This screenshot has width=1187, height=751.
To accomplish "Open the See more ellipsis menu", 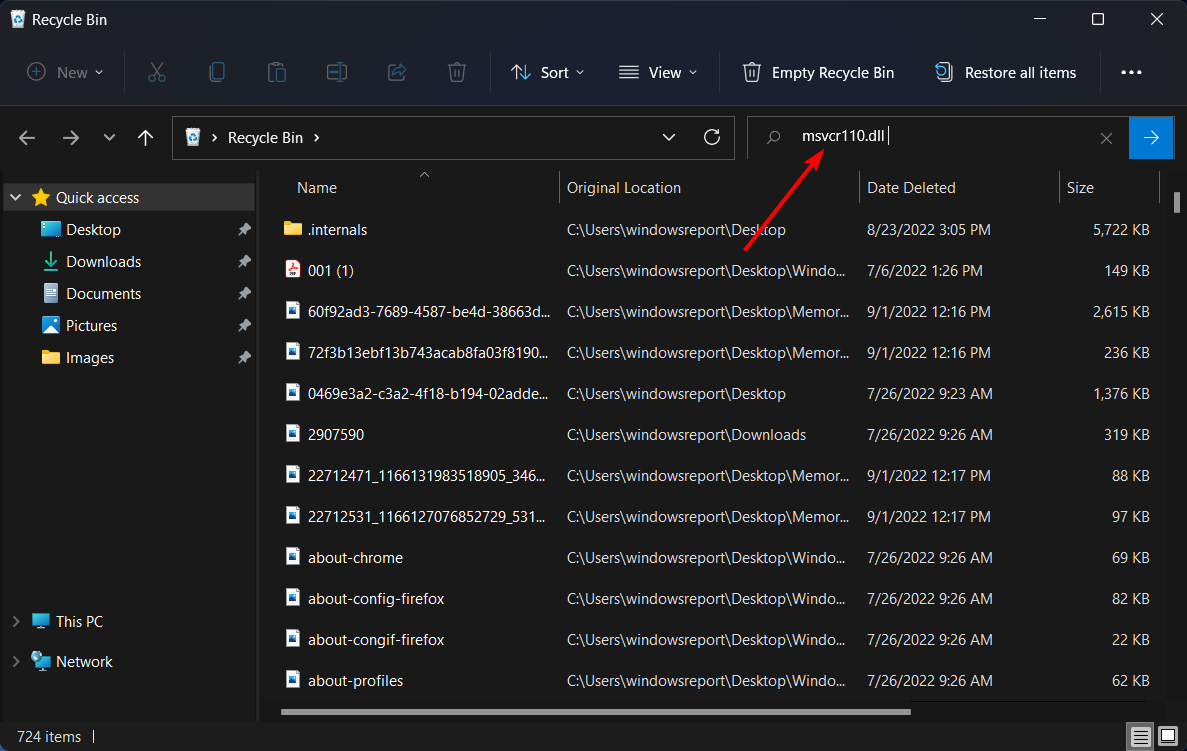I will 1131,72.
